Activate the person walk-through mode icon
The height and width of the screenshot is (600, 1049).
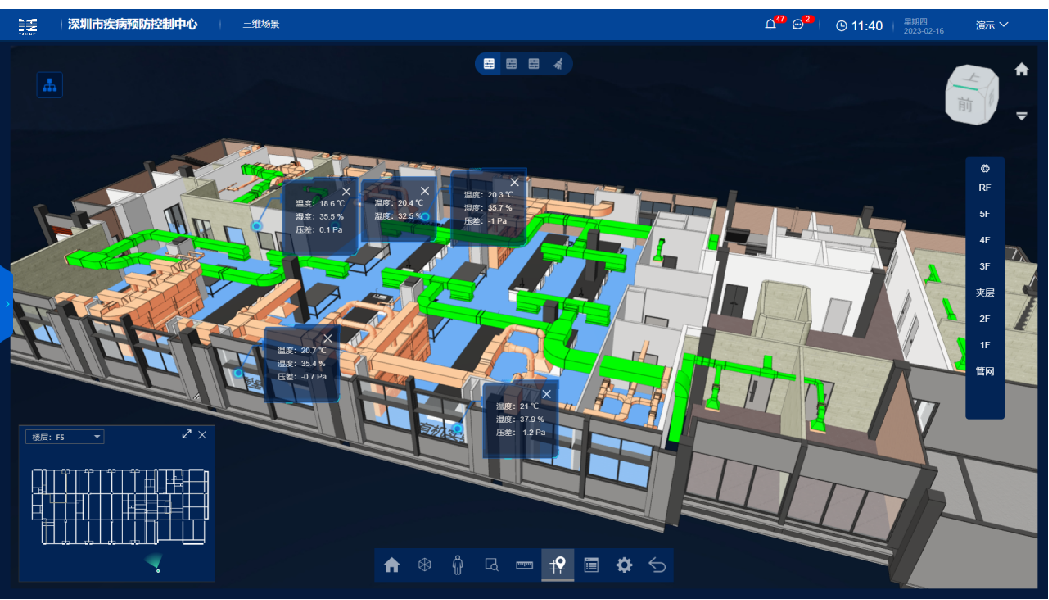458,565
